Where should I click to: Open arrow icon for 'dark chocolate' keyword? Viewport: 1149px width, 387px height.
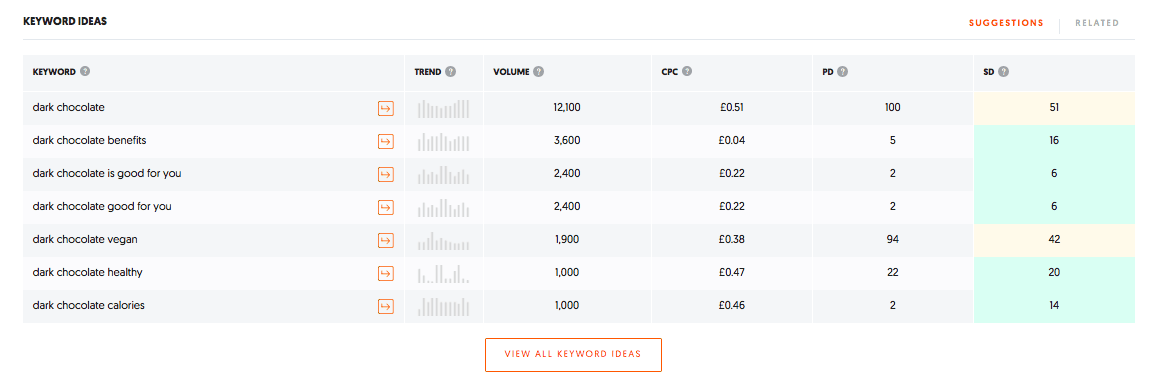pos(385,108)
